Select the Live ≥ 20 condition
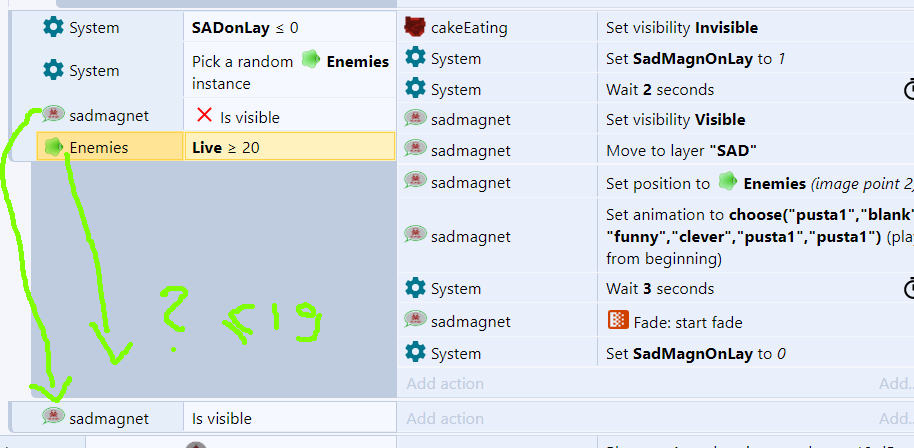Screen dimensions: 914x448 [x=290, y=147]
